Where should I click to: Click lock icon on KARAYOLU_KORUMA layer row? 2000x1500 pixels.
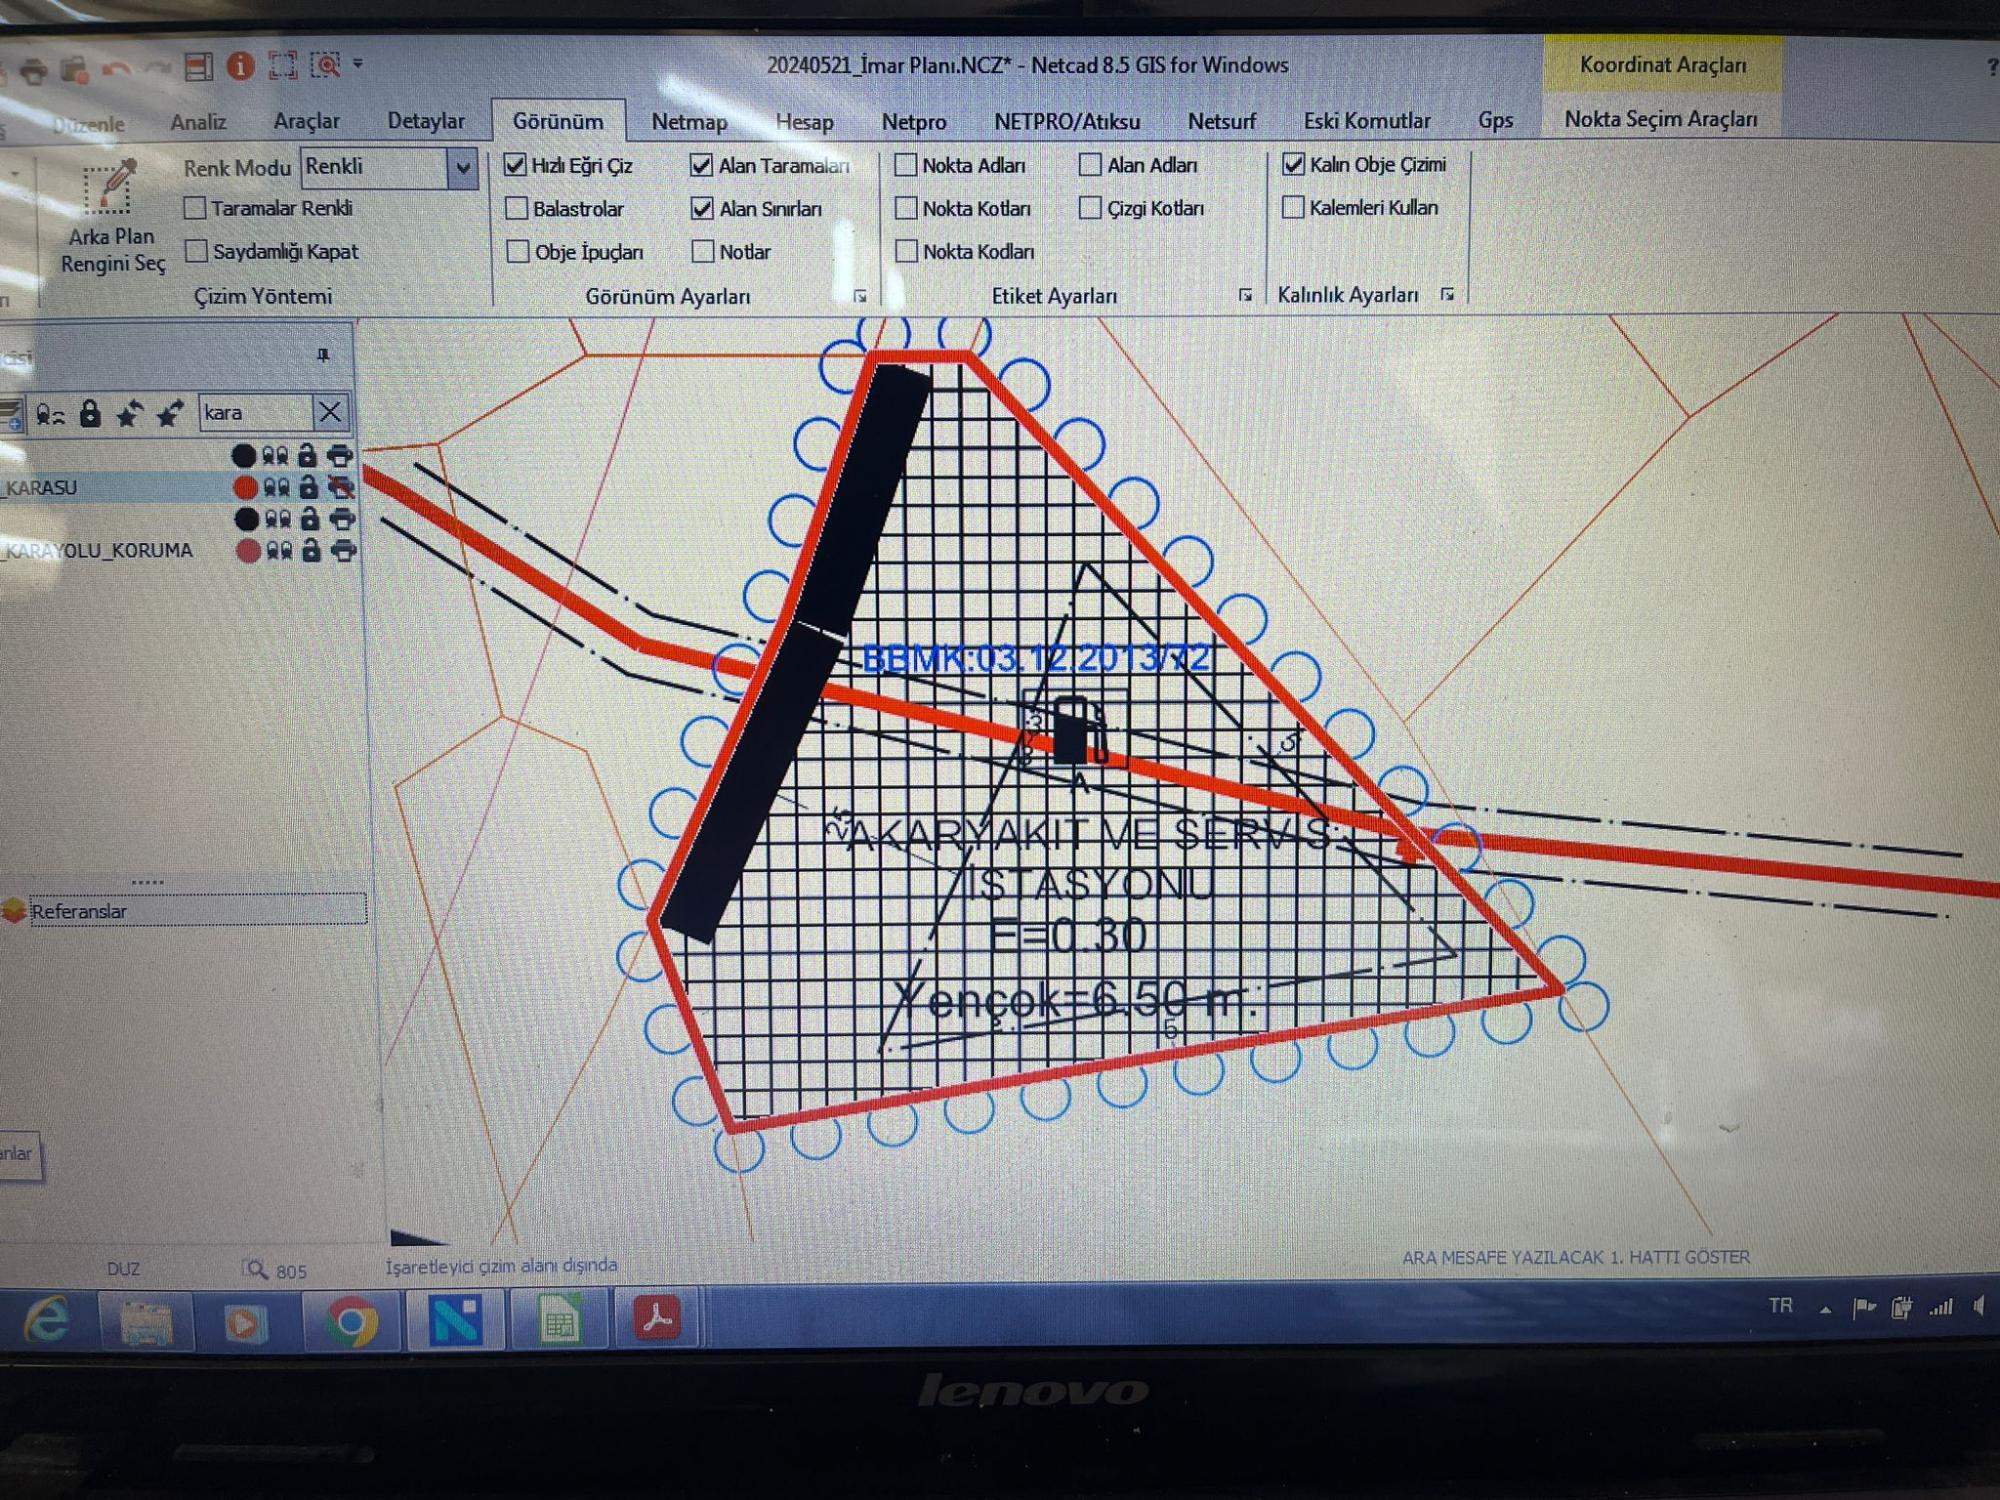tap(311, 550)
